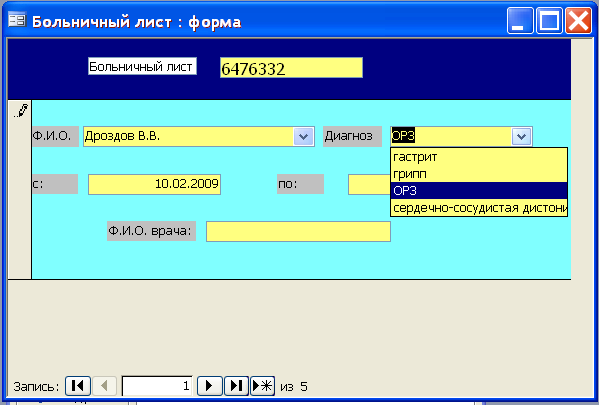
Task: Maximize the form window
Action: [549, 20]
